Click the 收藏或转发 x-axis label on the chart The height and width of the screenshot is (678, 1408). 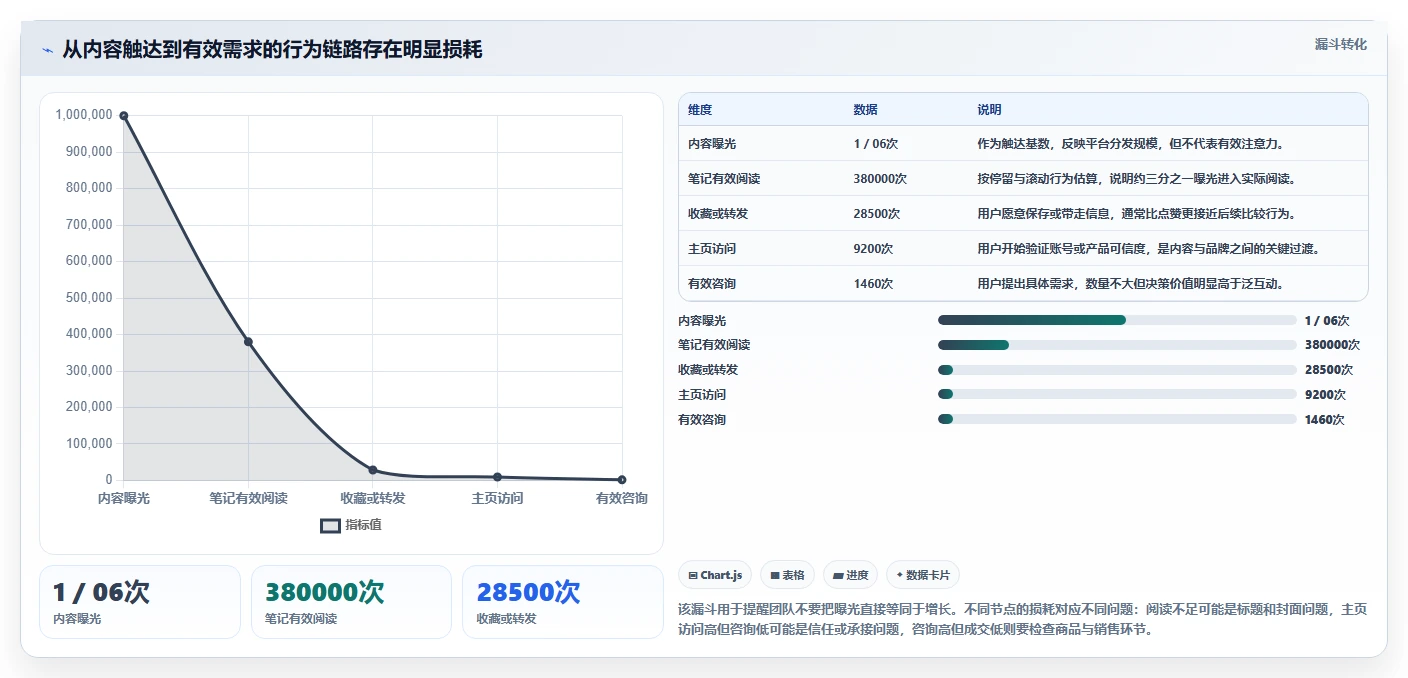tap(373, 498)
